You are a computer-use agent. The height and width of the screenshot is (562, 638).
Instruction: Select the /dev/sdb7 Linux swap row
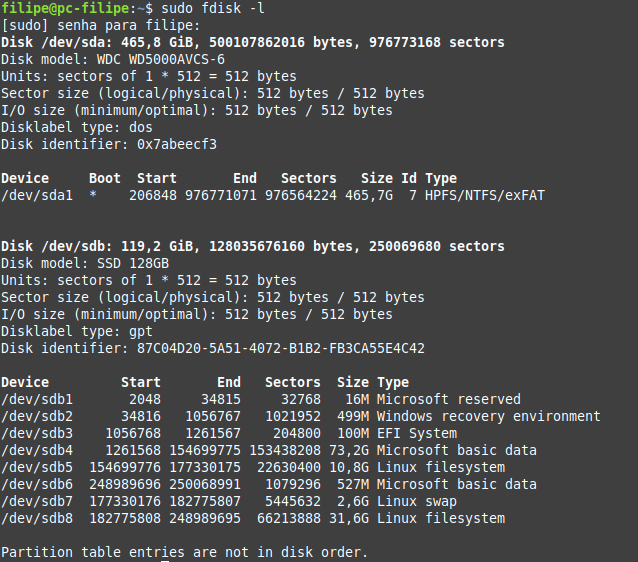[x=229, y=501]
